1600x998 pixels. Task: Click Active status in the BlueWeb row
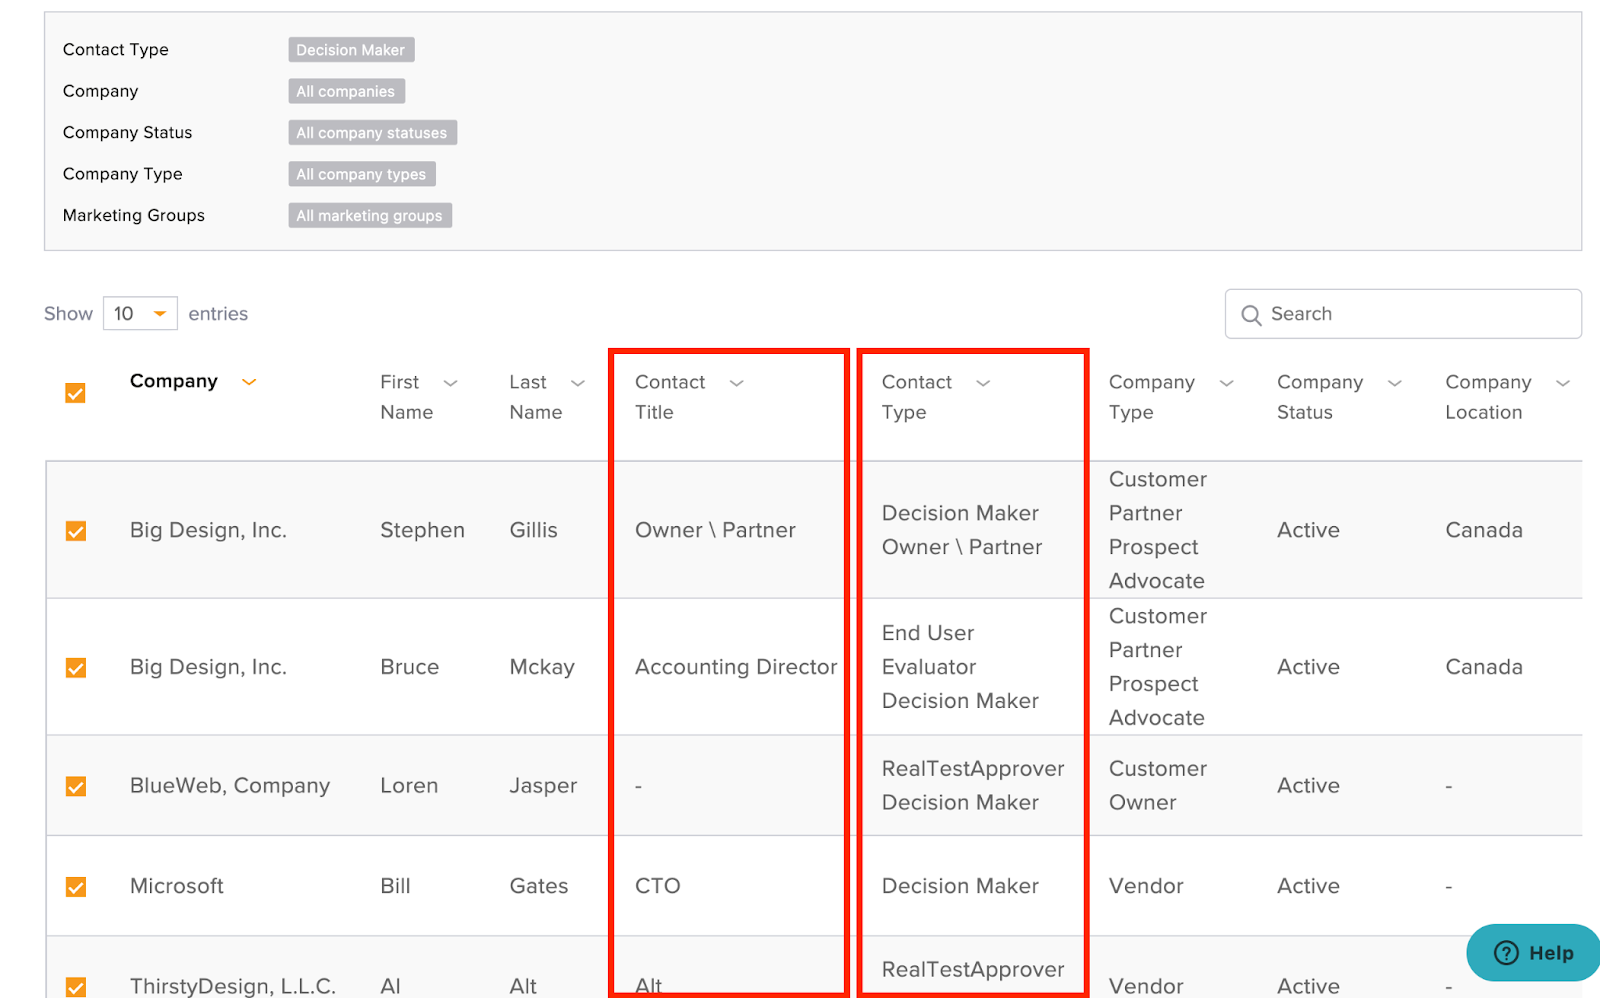point(1308,786)
